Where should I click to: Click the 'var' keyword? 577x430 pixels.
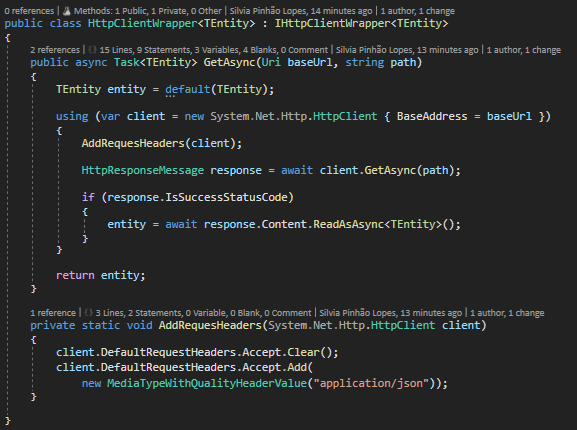pyautogui.click(x=110, y=117)
